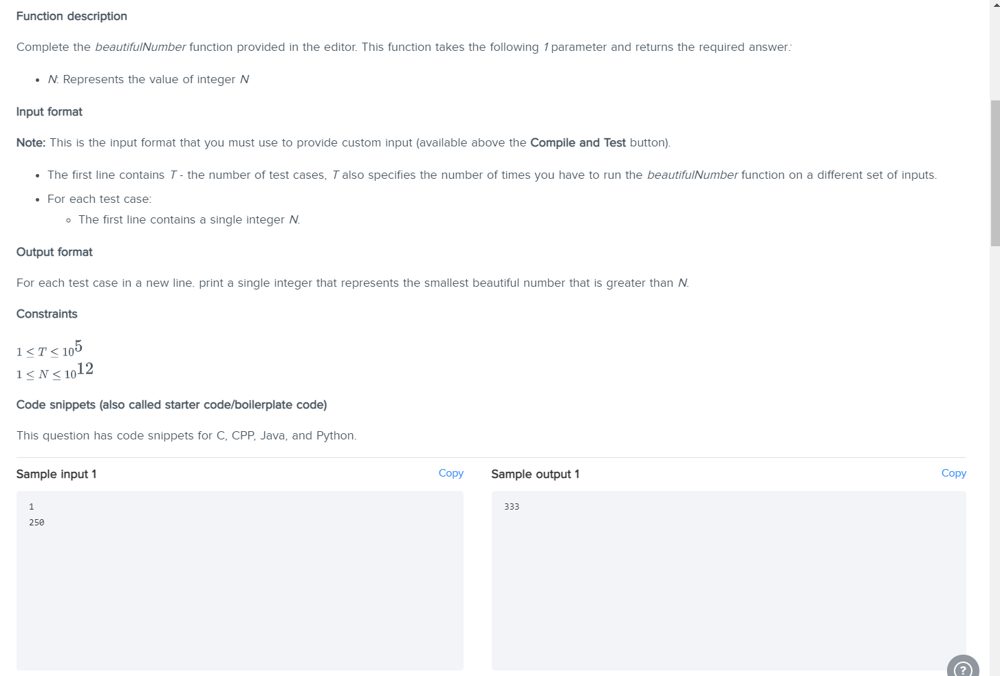The height and width of the screenshot is (676, 1000).
Task: Click the bold Compile and Test text
Action: point(578,142)
